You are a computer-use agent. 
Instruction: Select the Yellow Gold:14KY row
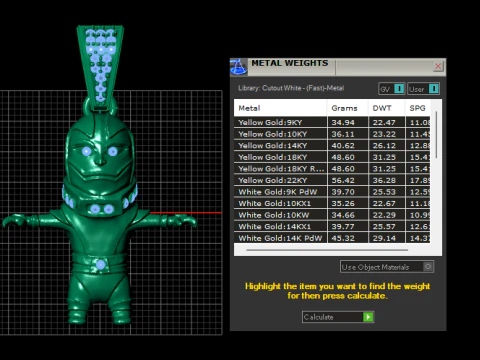332,146
